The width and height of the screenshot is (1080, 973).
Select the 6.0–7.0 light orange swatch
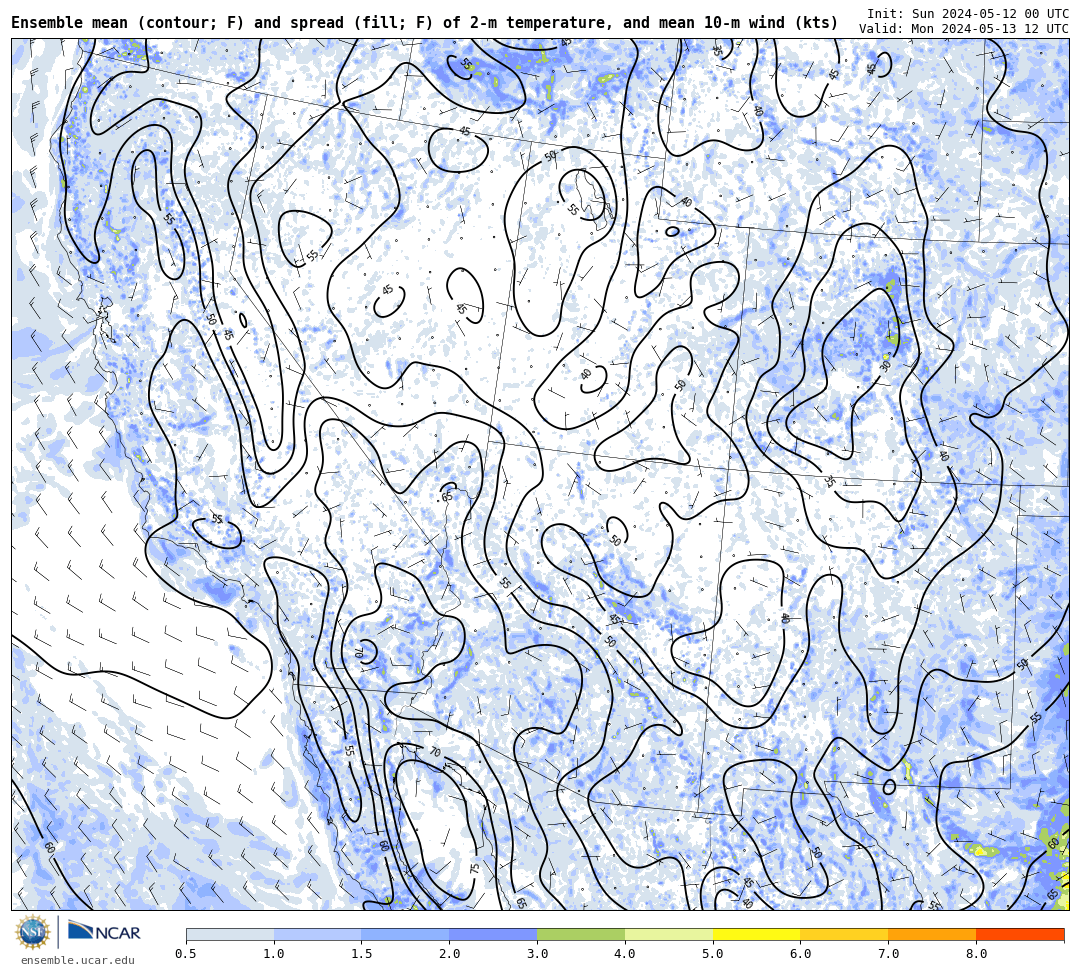coord(844,934)
